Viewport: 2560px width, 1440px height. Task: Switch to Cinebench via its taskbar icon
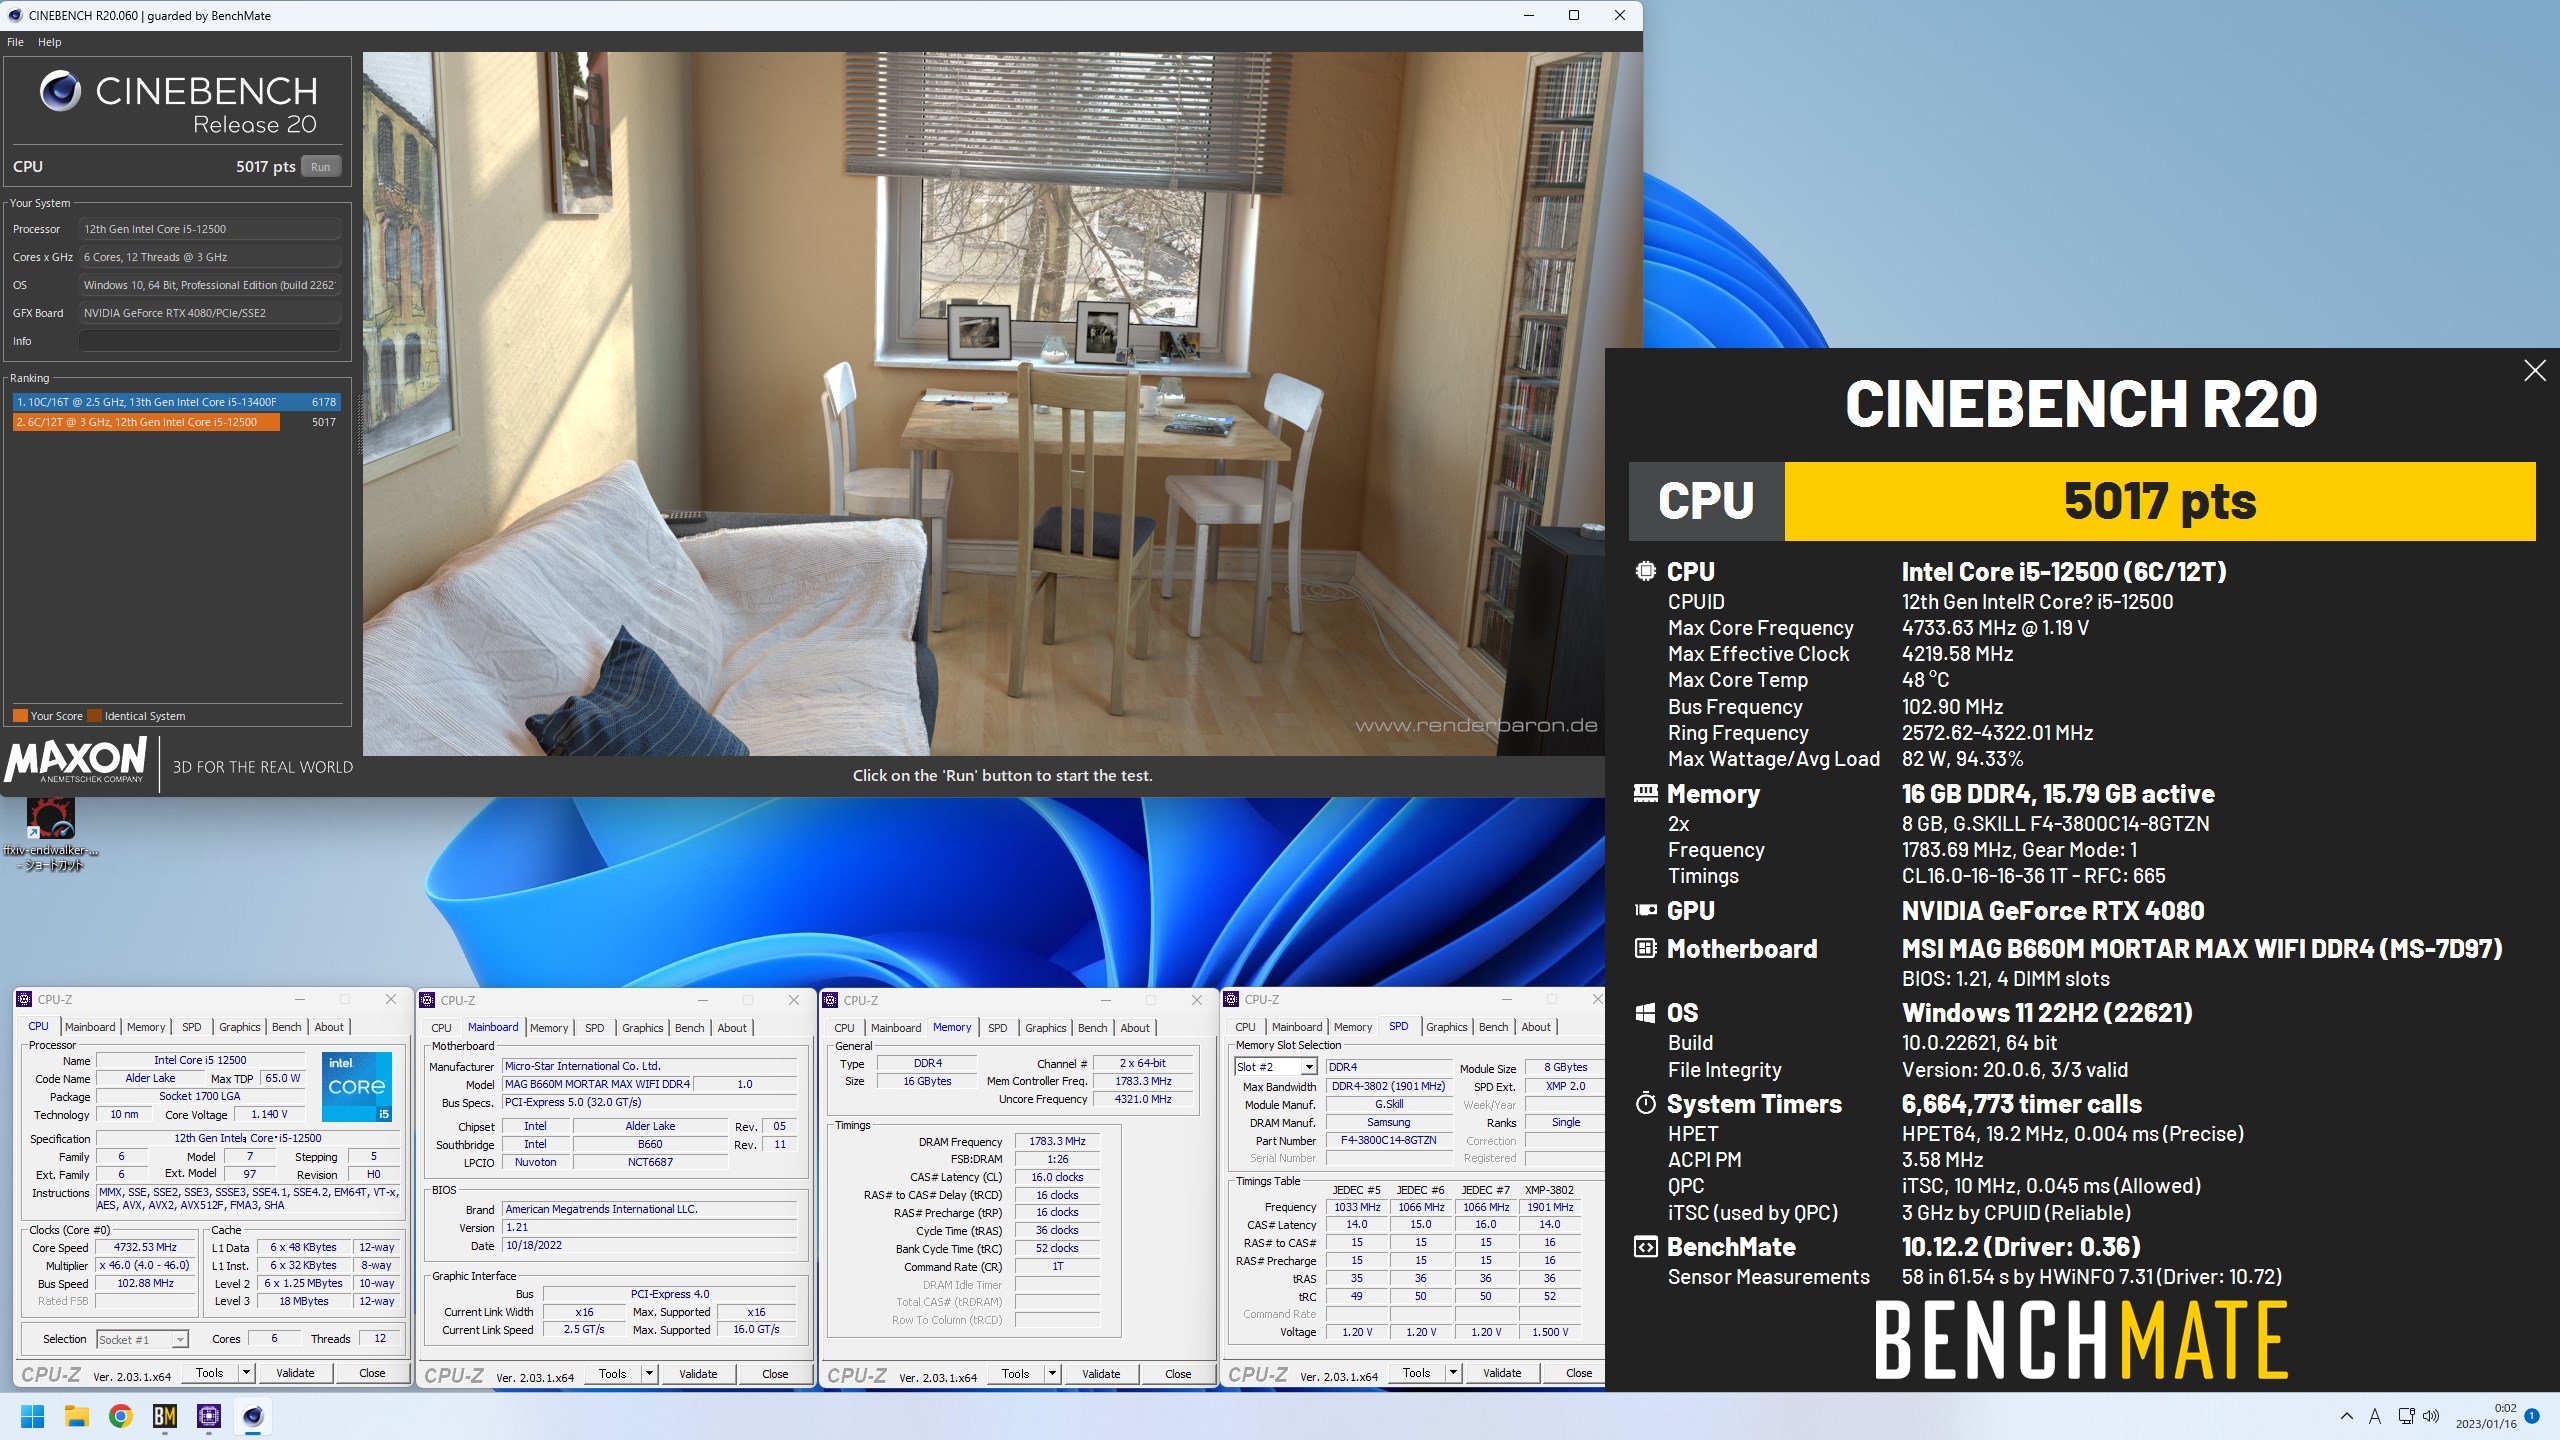pyautogui.click(x=253, y=1416)
